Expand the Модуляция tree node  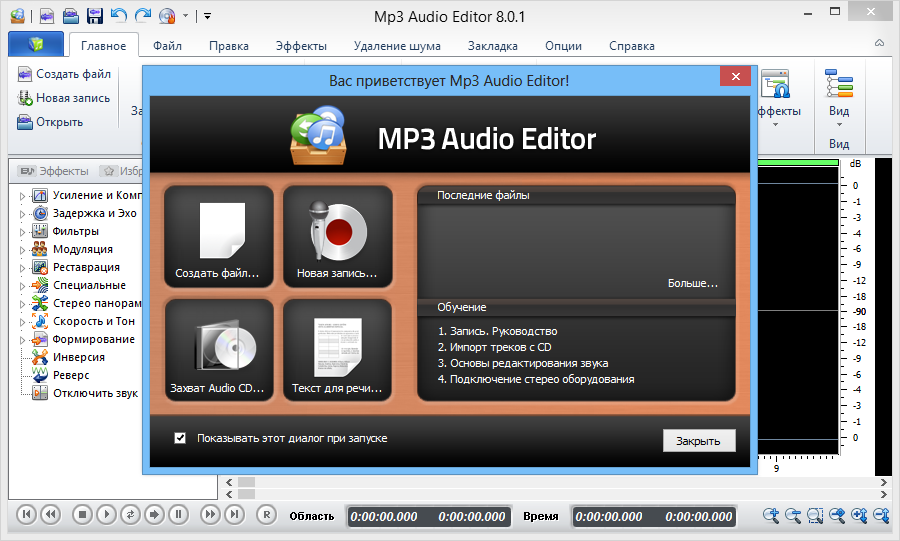(x=22, y=250)
